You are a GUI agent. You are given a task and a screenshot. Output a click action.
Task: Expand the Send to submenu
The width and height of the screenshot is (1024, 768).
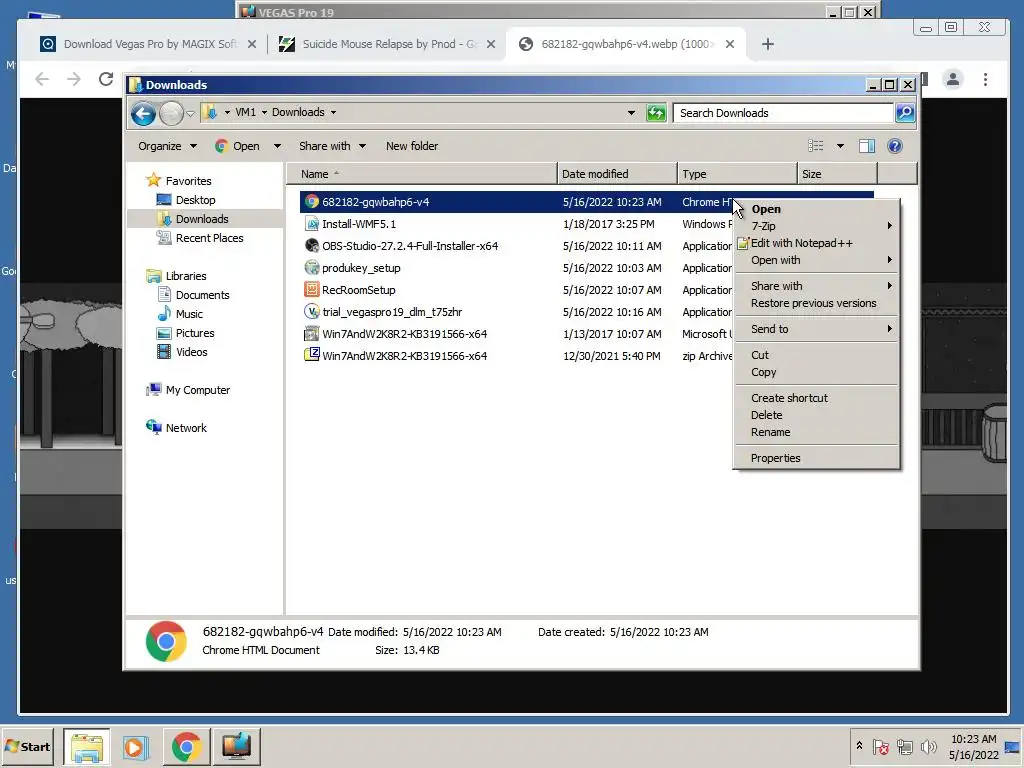(x=816, y=329)
